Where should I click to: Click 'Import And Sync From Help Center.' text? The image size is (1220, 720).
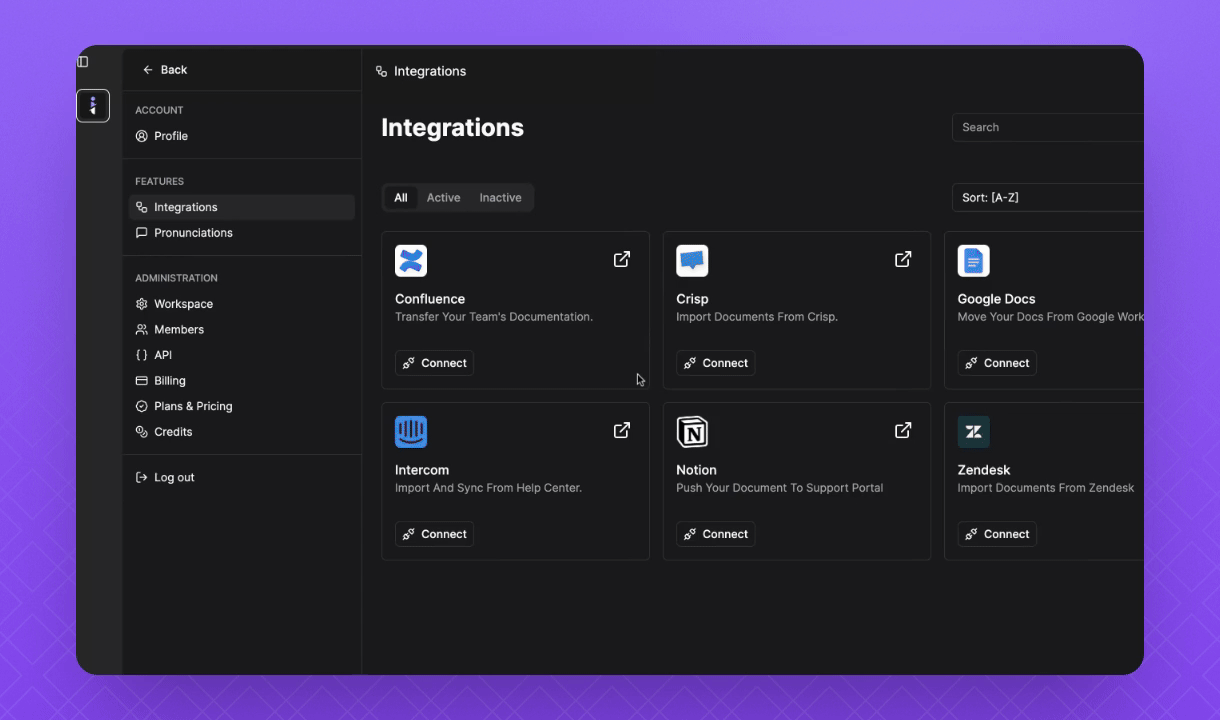(x=488, y=488)
